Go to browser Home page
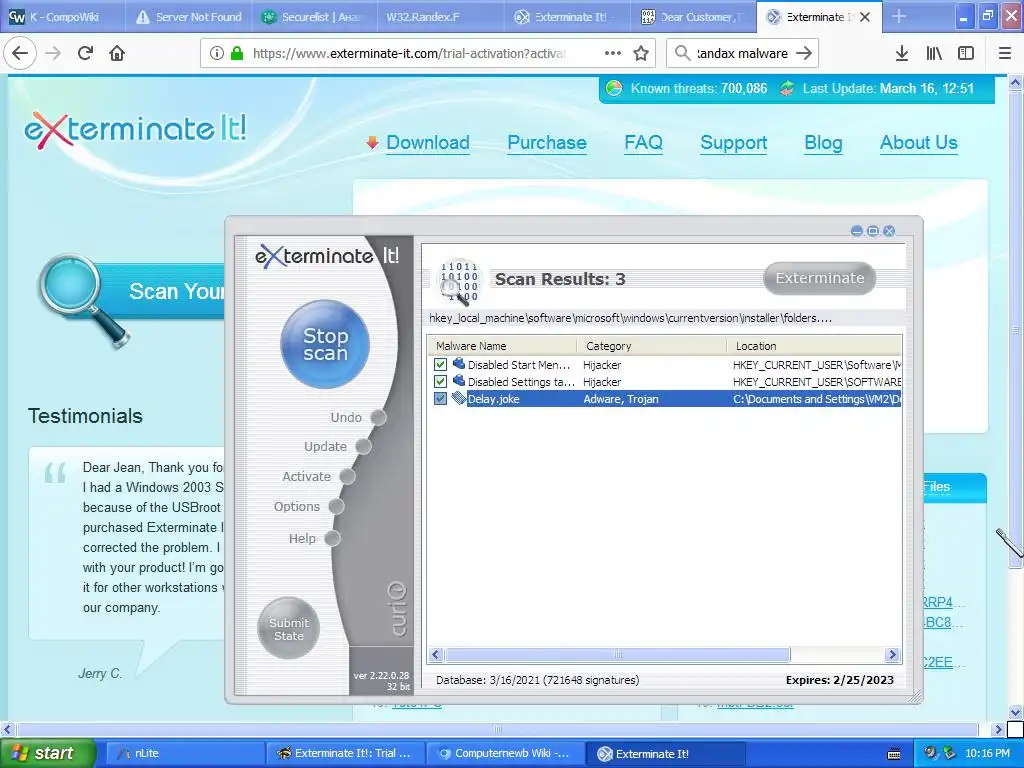 pos(117,53)
